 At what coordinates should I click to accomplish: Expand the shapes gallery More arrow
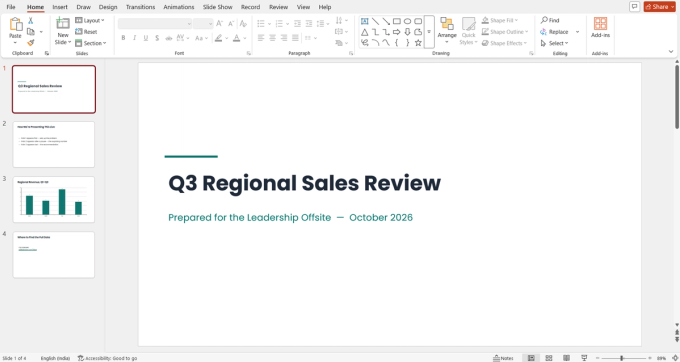click(x=429, y=32)
